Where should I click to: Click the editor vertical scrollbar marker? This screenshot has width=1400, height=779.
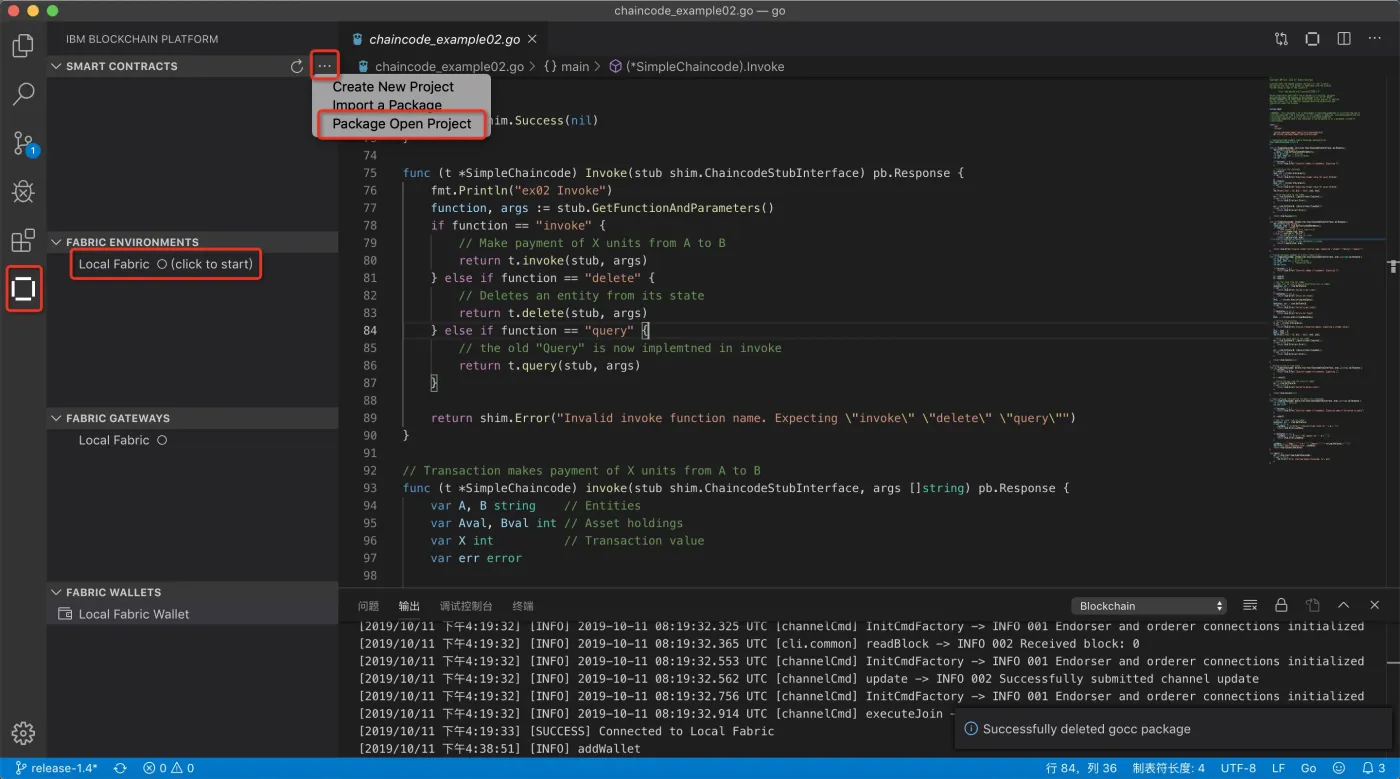[x=1393, y=266]
